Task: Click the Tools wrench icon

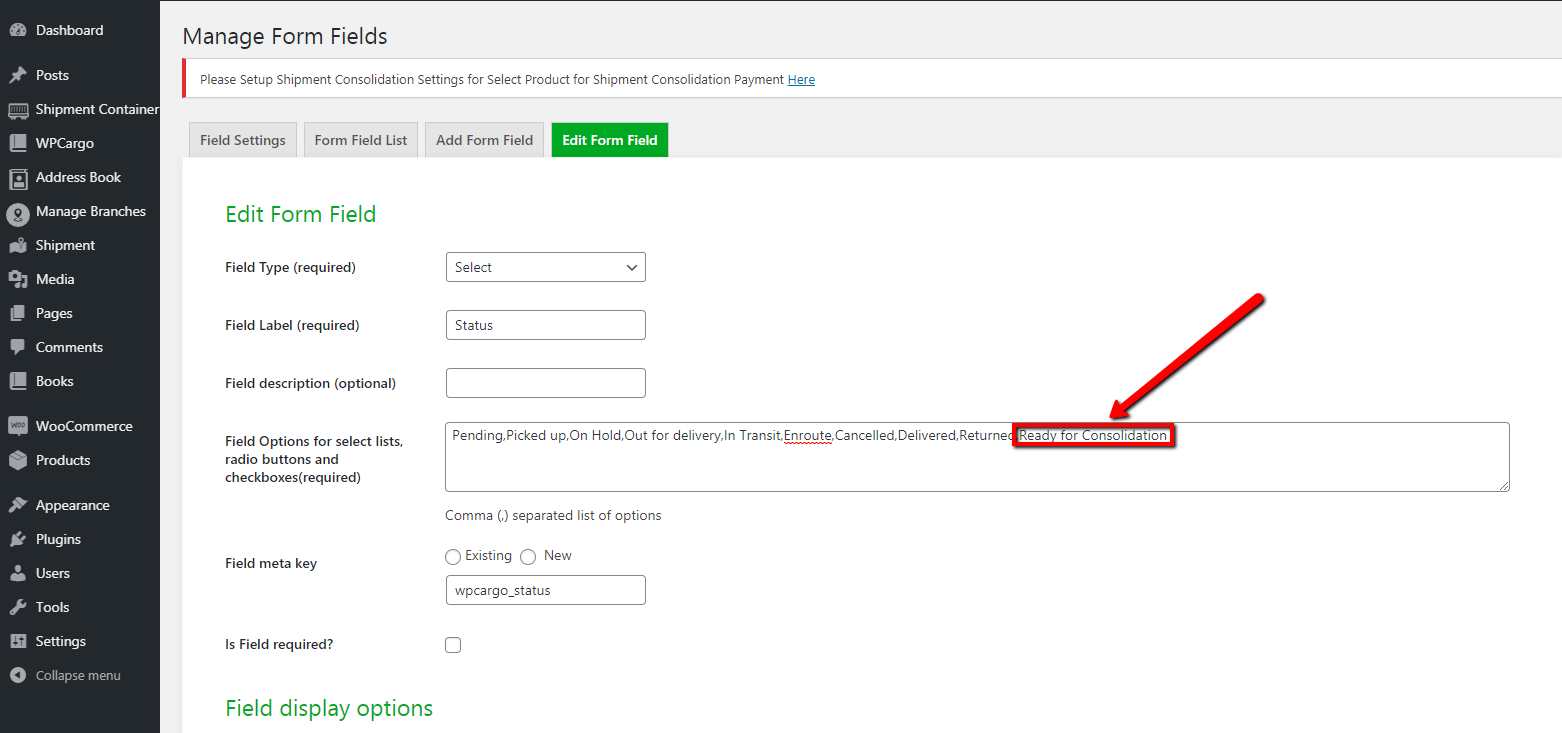Action: point(18,607)
